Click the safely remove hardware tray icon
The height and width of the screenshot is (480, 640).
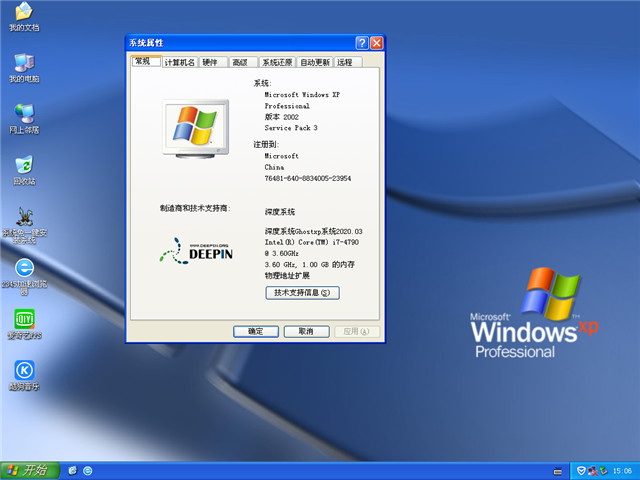(604, 471)
